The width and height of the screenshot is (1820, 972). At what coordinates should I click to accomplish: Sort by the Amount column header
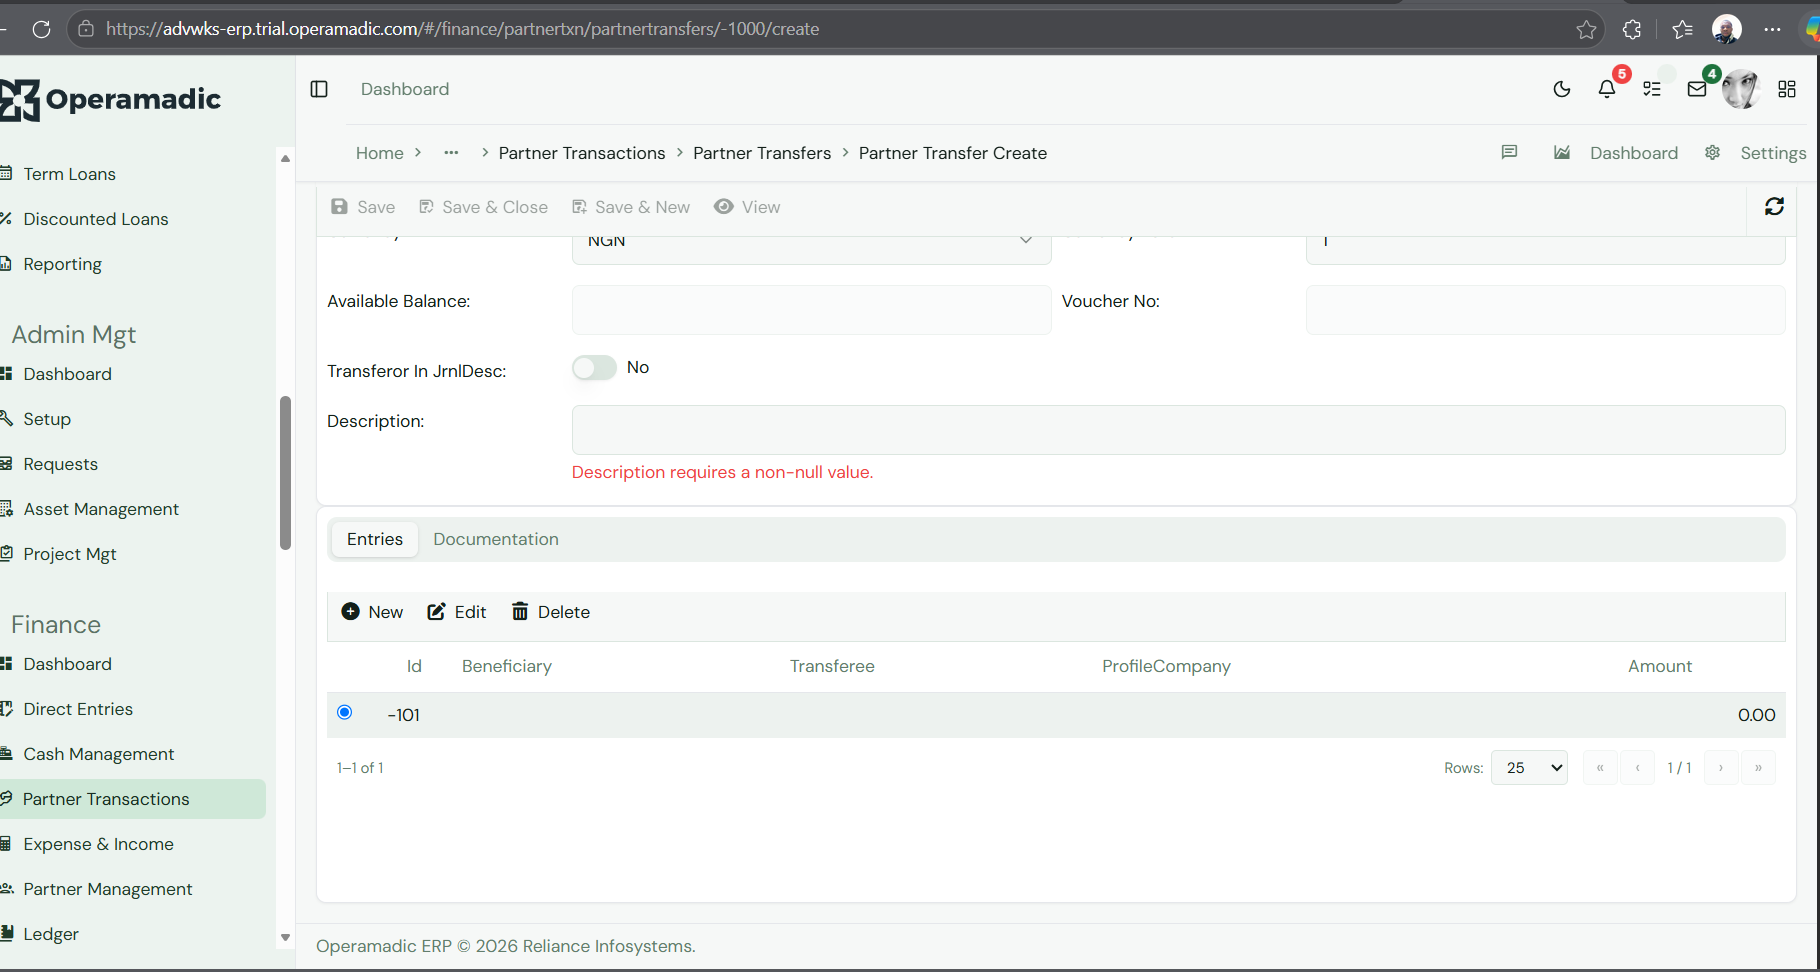(1660, 666)
